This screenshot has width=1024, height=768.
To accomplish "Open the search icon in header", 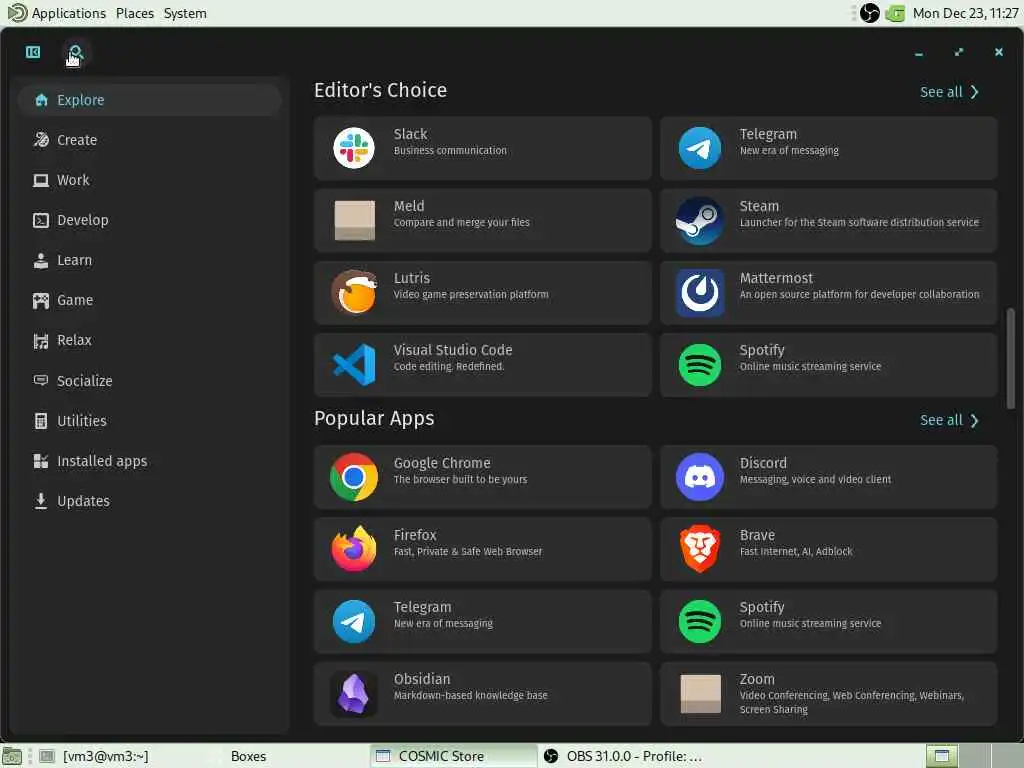I will click(76, 52).
